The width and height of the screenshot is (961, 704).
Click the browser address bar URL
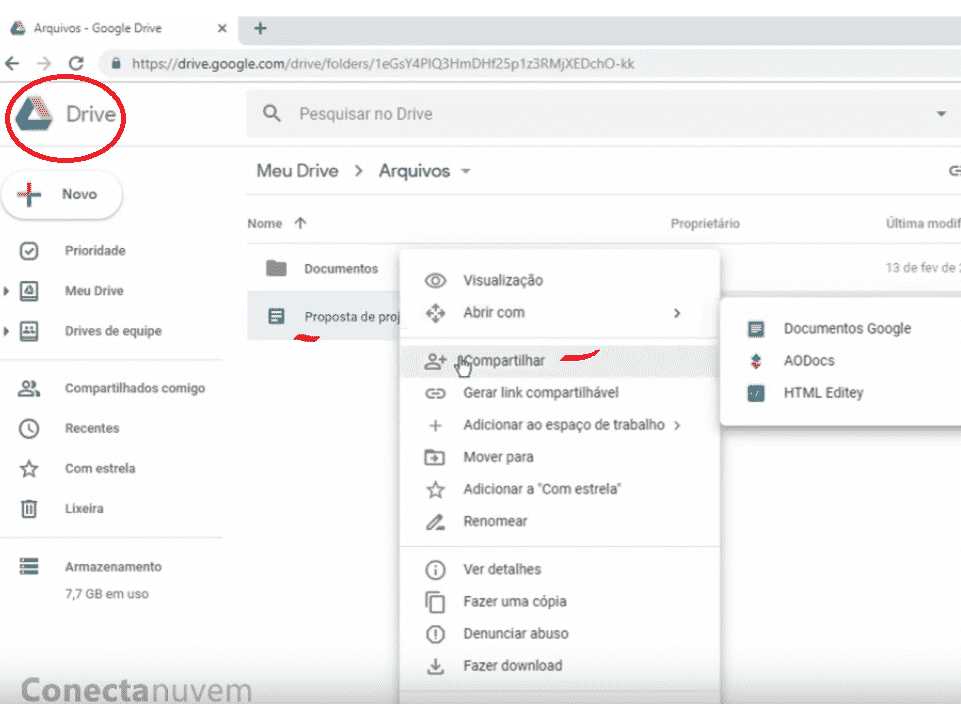coord(382,64)
